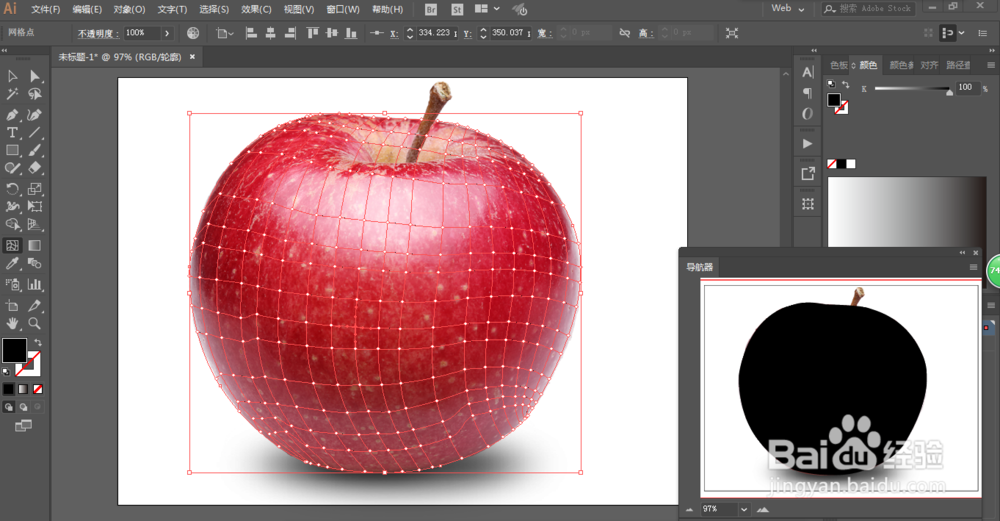The width and height of the screenshot is (1000, 521).
Task: Select the Column Graph tool
Action: point(35,284)
